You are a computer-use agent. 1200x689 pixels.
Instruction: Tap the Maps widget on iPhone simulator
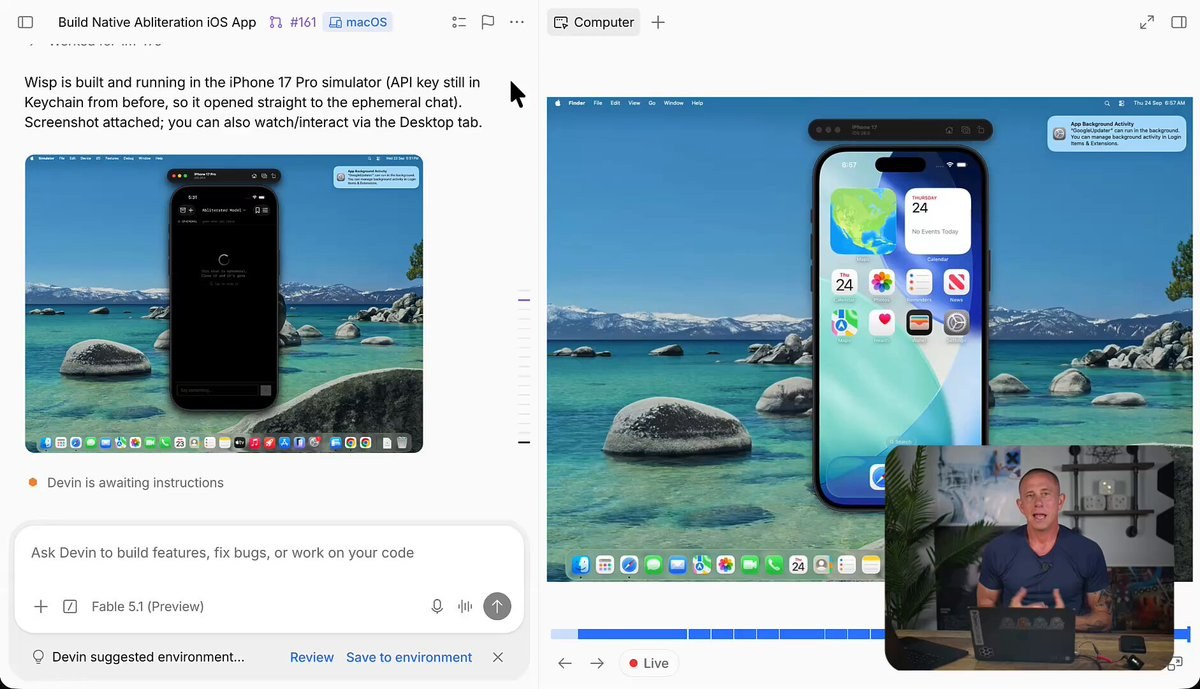pos(863,221)
